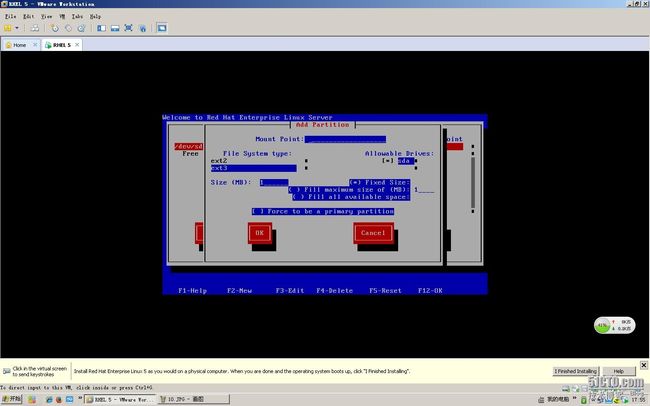Select Fill all available space option

(351, 197)
